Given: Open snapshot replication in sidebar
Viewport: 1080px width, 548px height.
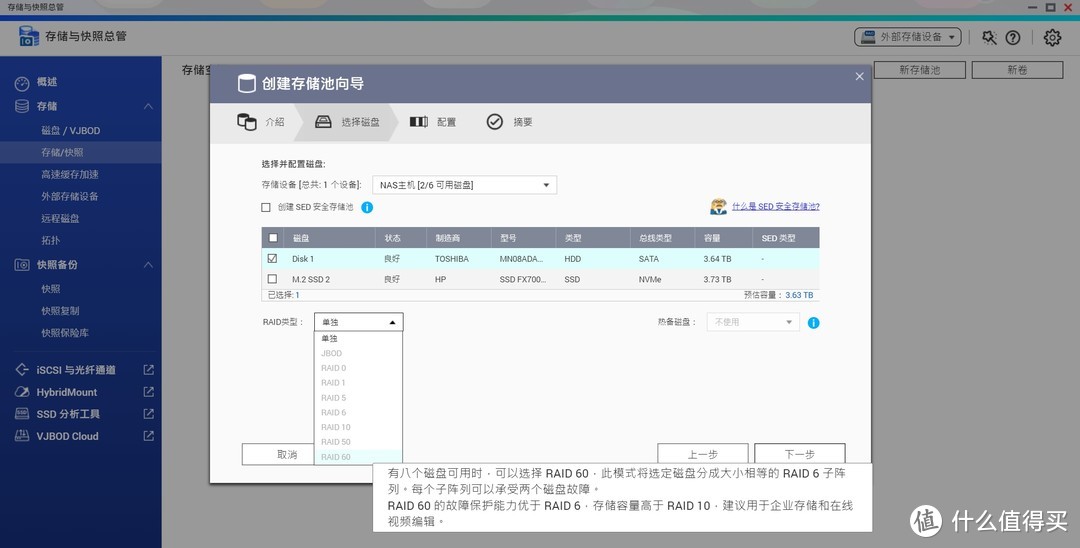Looking at the screenshot, I should pyautogui.click(x=61, y=311).
